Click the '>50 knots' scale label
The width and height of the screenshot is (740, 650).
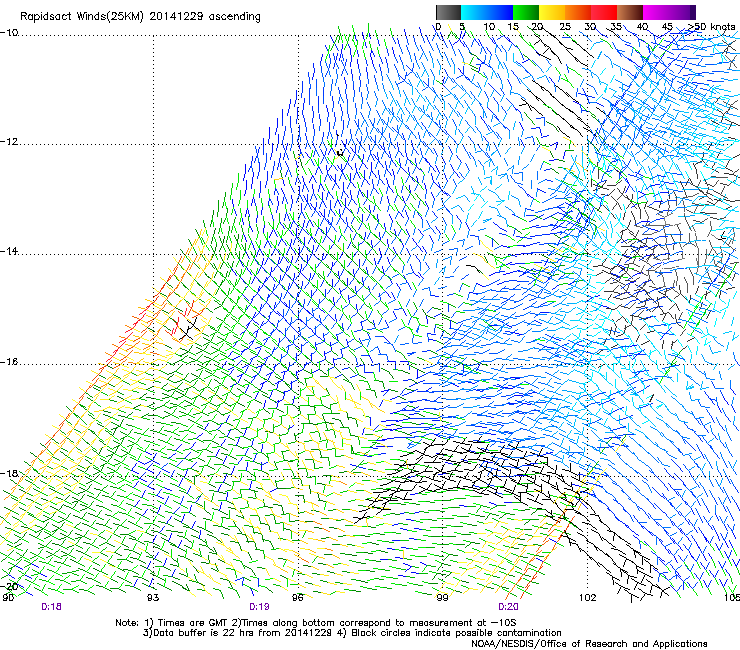[x=712, y=26]
